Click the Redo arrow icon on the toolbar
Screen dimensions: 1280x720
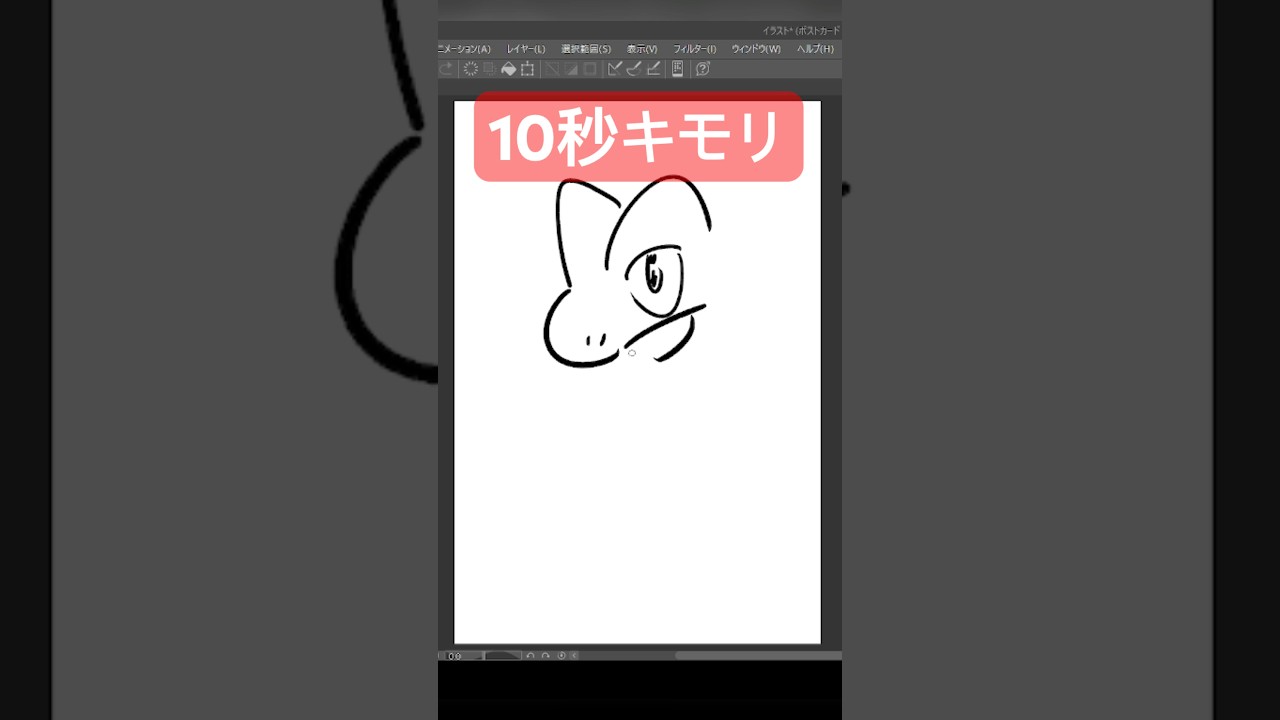coord(445,69)
